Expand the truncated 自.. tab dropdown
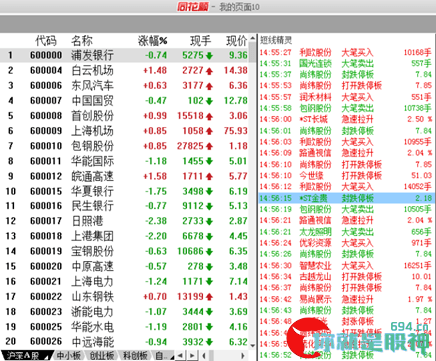Viewport: 436px width, 361px height. tap(164, 355)
